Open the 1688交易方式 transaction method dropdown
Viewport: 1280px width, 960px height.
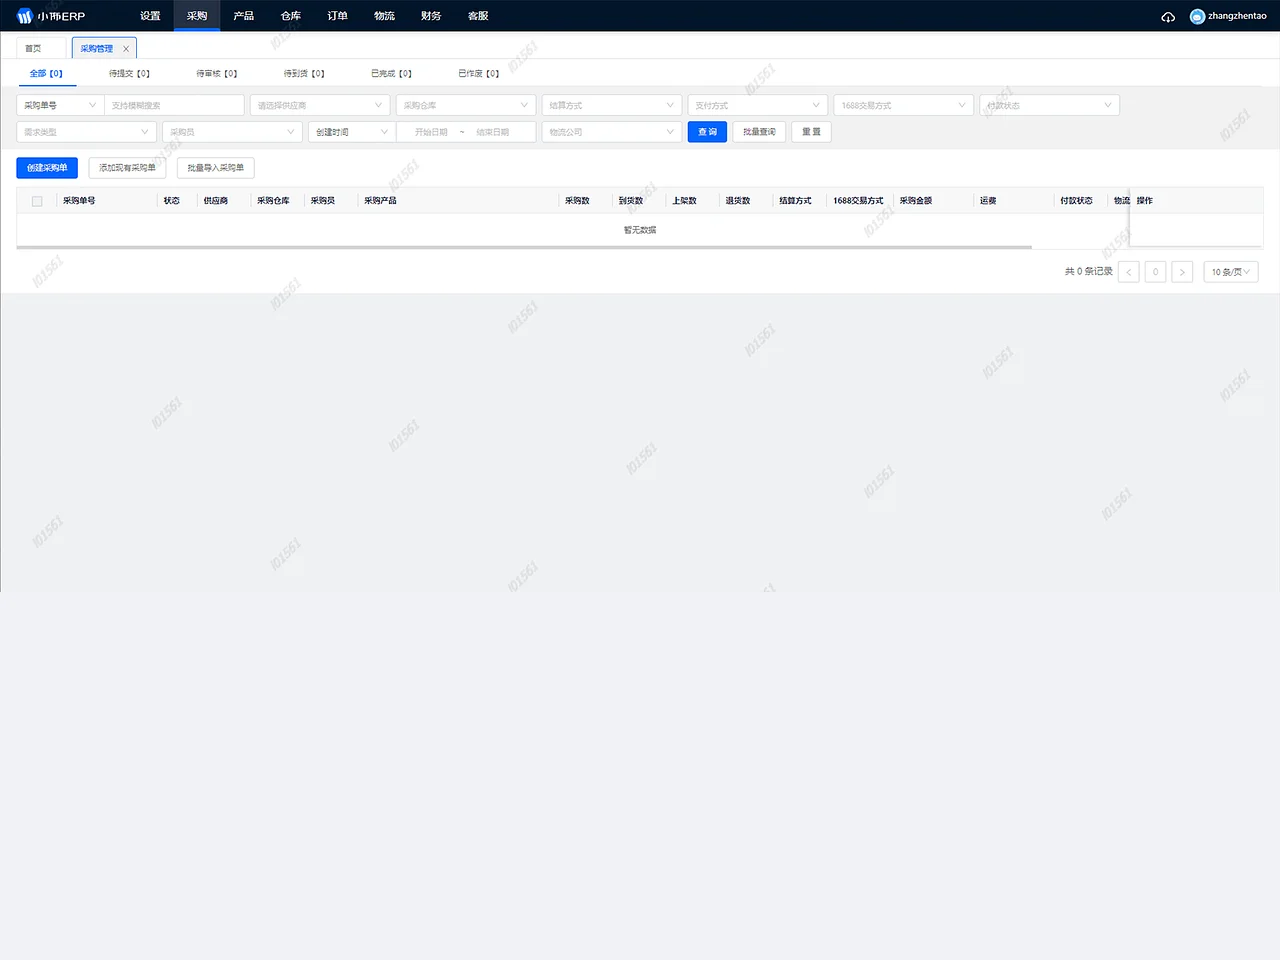point(903,104)
